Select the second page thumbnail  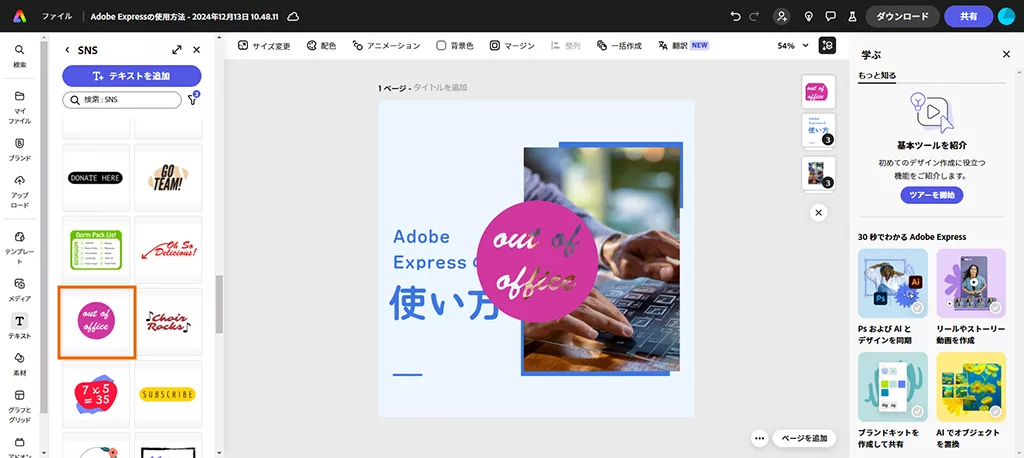tap(818, 130)
